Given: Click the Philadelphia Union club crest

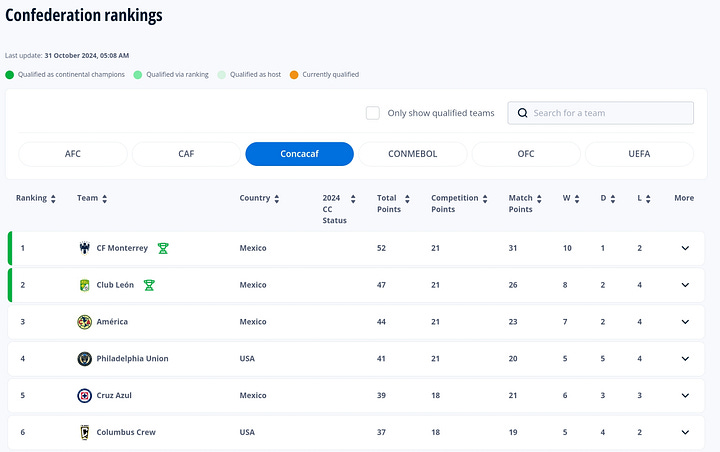Looking at the screenshot, I should [x=84, y=359].
